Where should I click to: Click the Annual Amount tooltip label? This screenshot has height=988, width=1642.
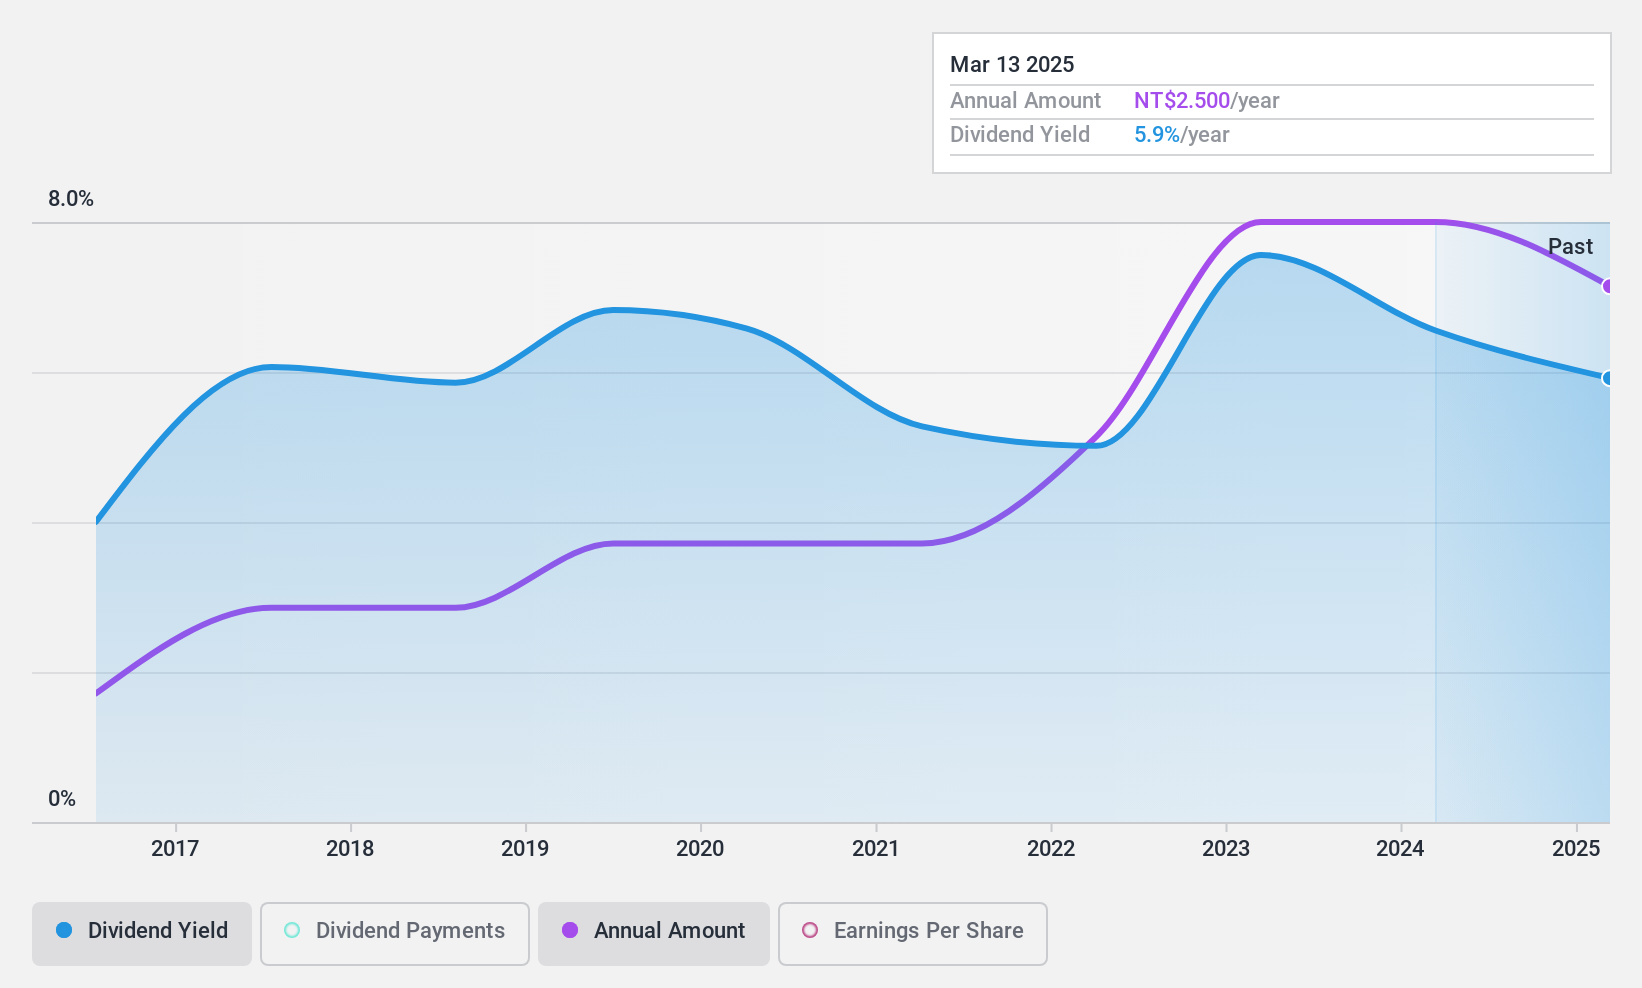[1025, 101]
